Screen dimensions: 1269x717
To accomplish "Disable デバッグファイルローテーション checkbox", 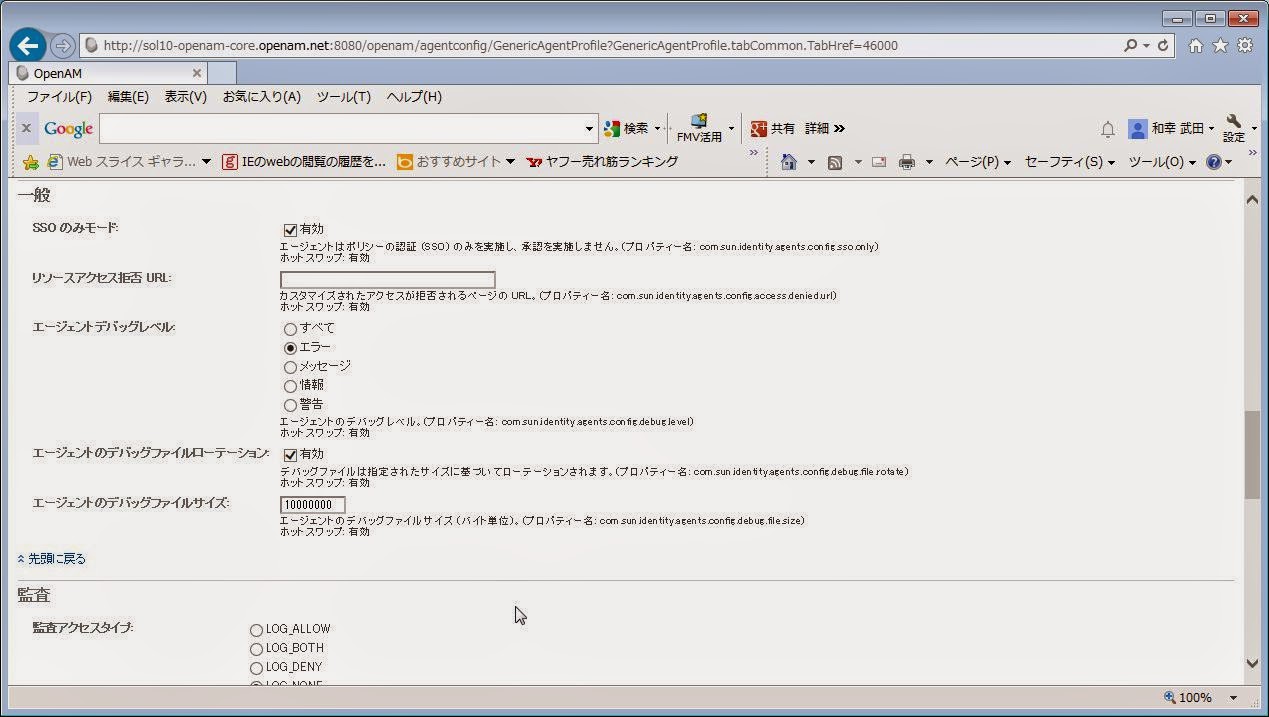I will tap(290, 454).
